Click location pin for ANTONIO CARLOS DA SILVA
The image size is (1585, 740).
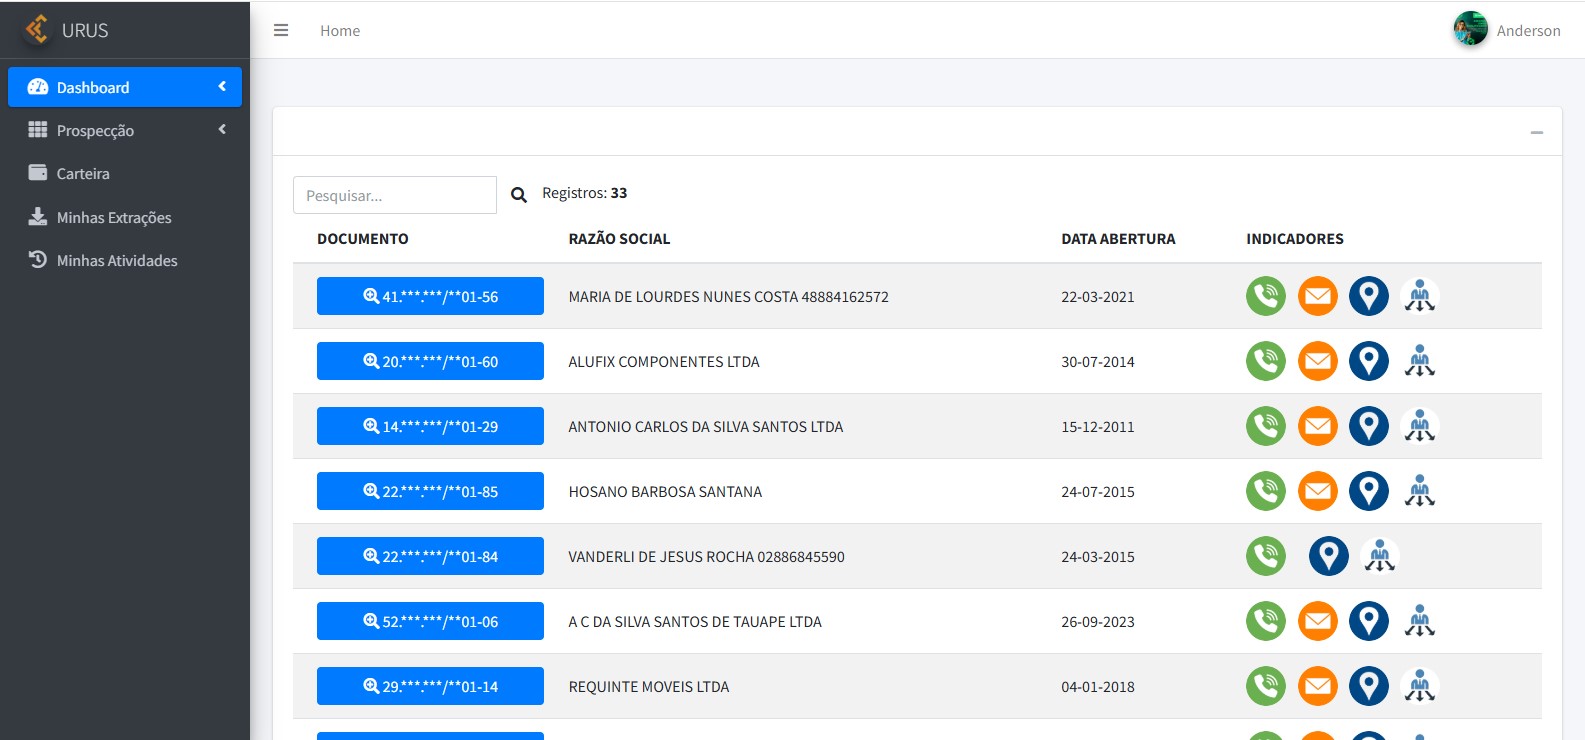1368,426
